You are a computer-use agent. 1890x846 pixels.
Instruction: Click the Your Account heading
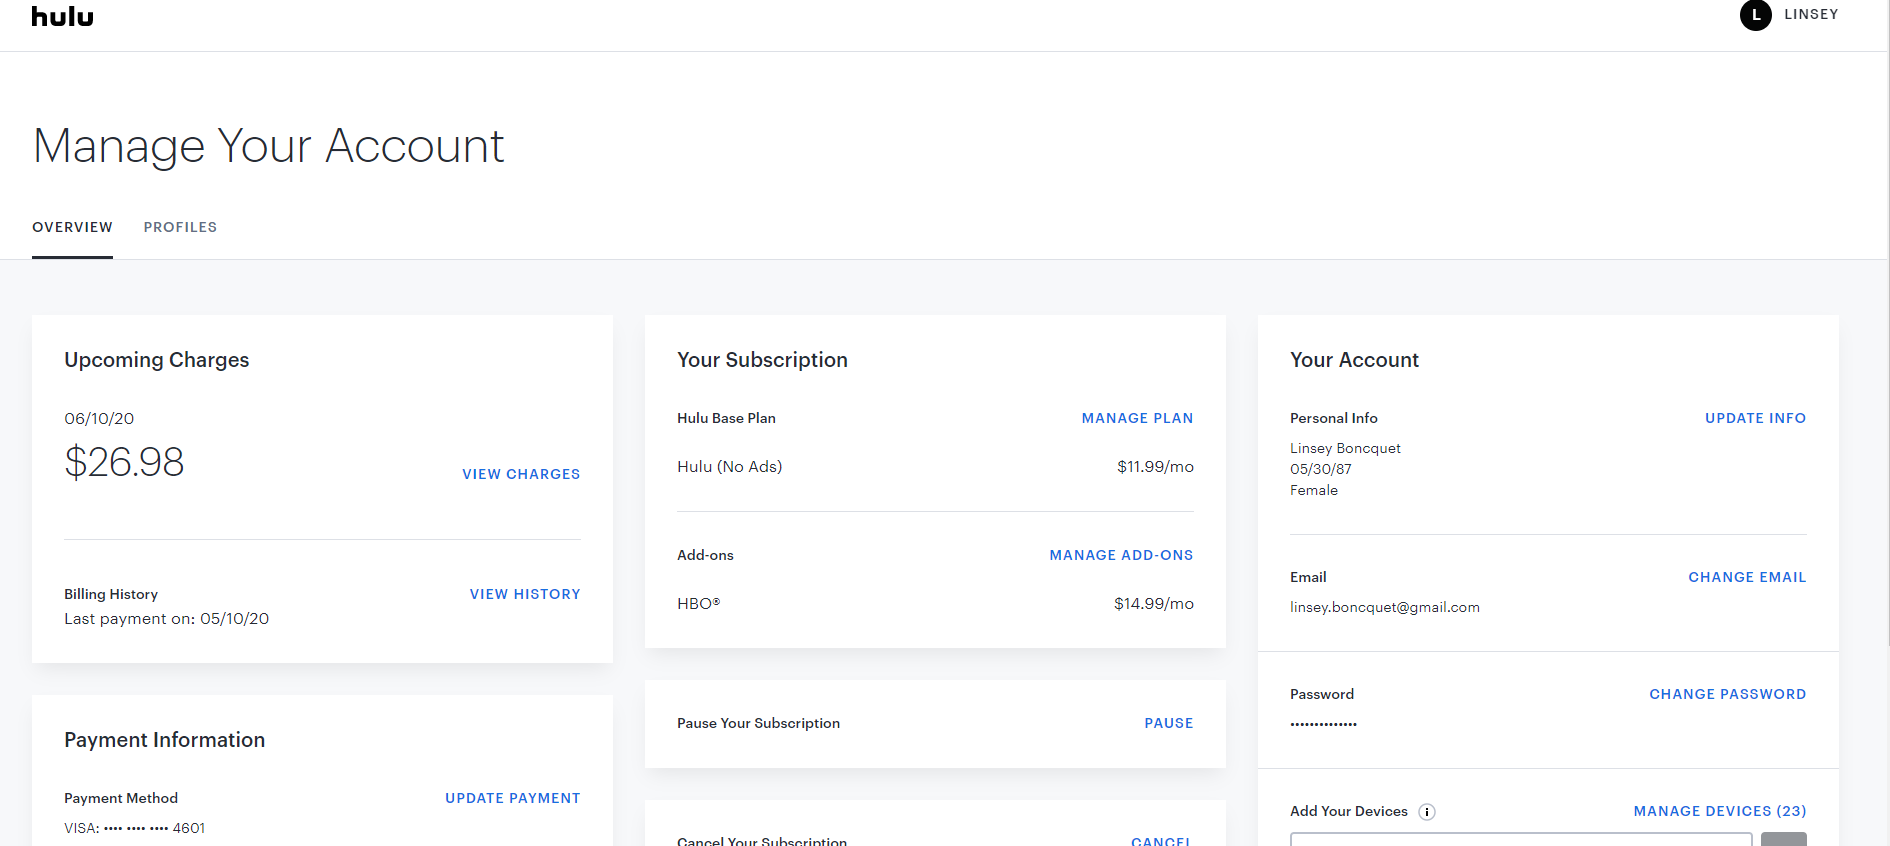tap(1354, 360)
